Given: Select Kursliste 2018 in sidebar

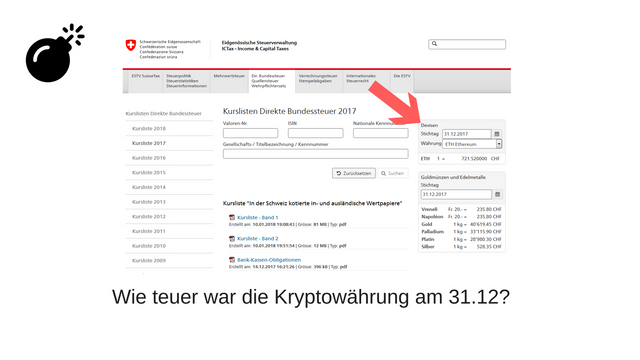Looking at the screenshot, I should pos(149,128).
